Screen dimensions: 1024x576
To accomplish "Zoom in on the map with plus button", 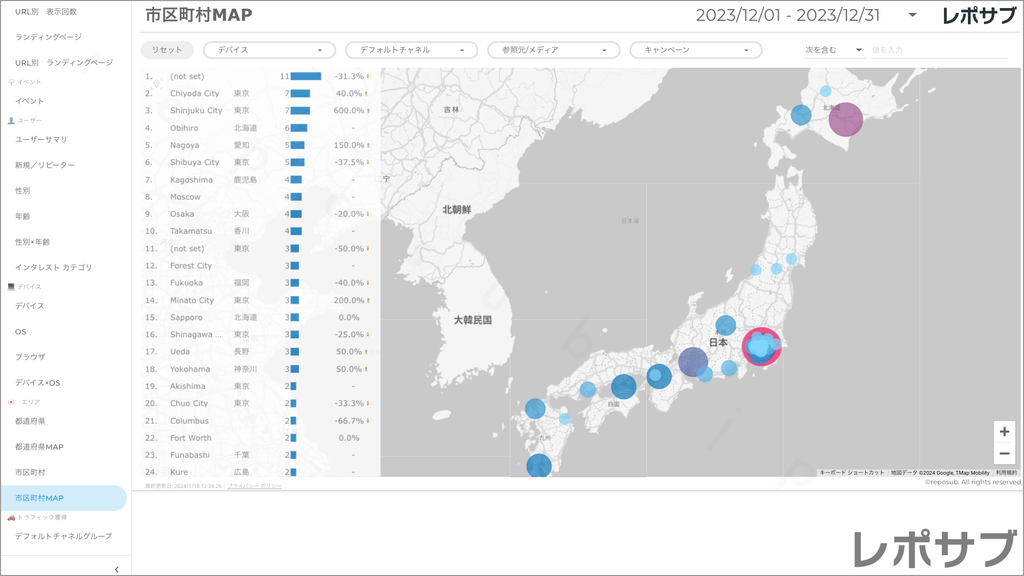I will [1004, 432].
